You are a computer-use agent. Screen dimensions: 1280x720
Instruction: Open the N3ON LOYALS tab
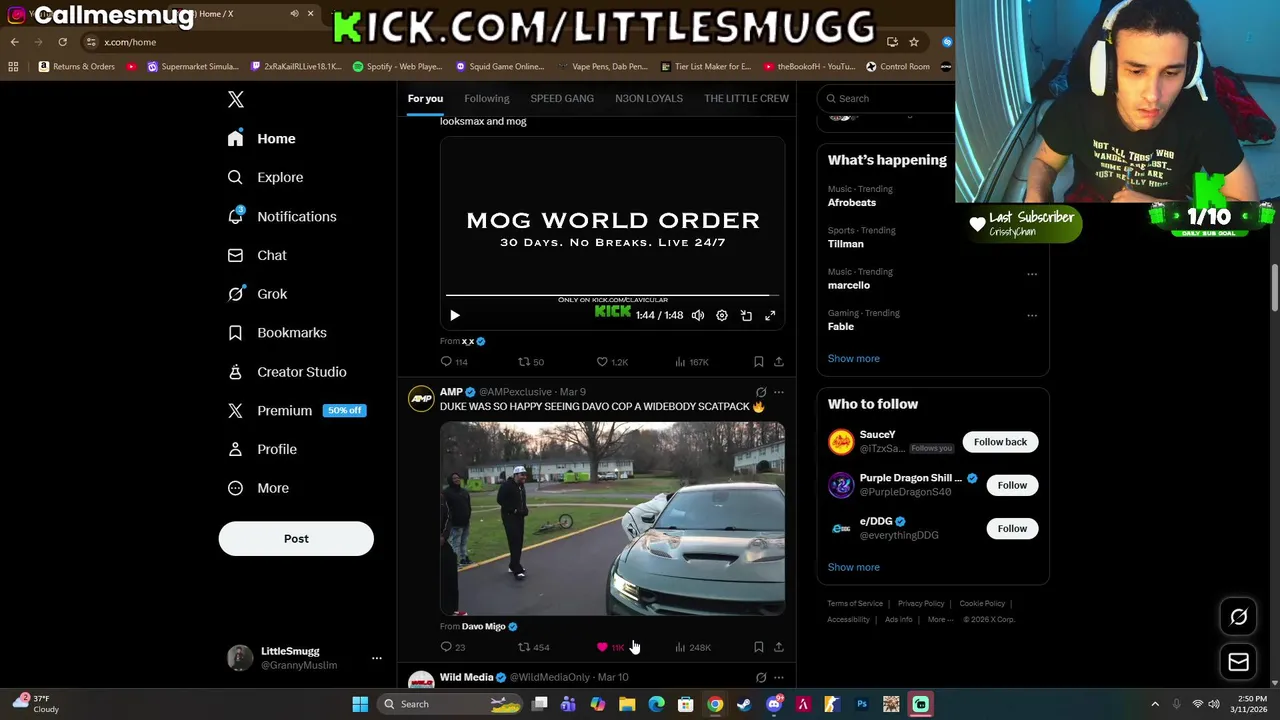tap(649, 98)
